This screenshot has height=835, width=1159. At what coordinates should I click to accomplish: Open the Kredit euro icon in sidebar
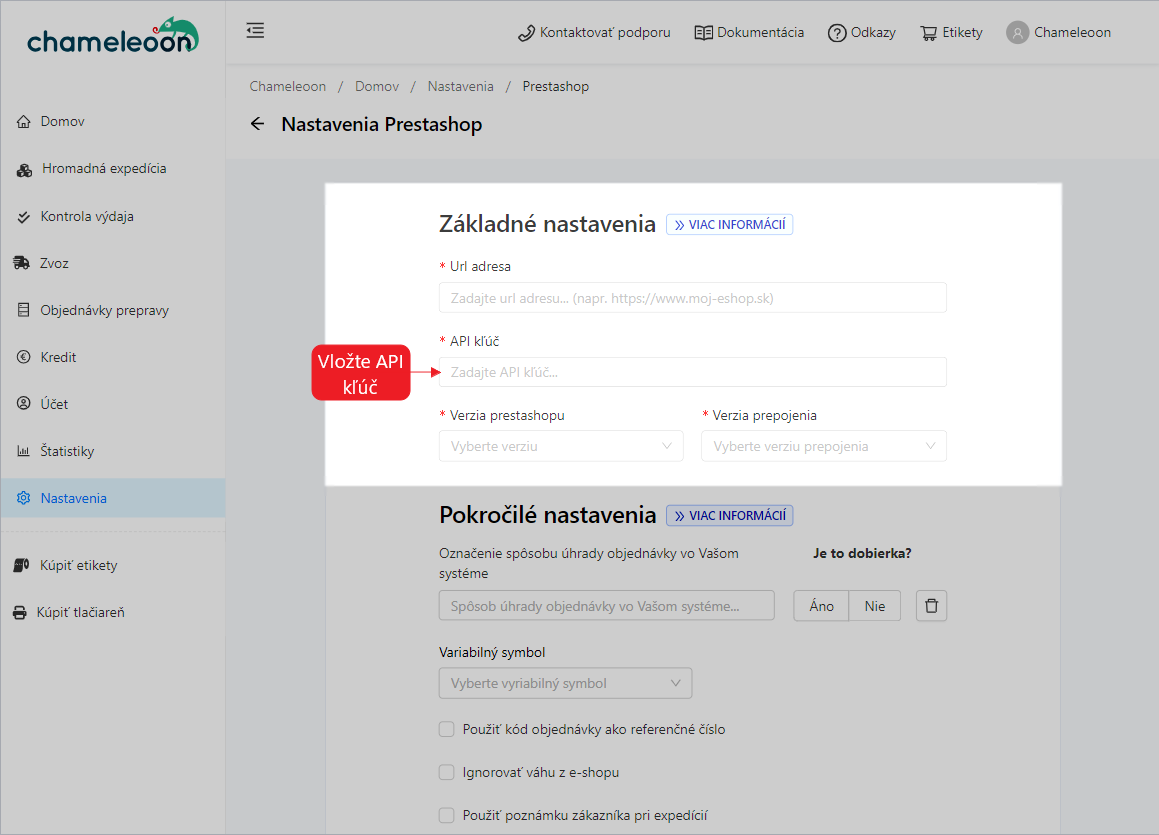click(x=23, y=357)
